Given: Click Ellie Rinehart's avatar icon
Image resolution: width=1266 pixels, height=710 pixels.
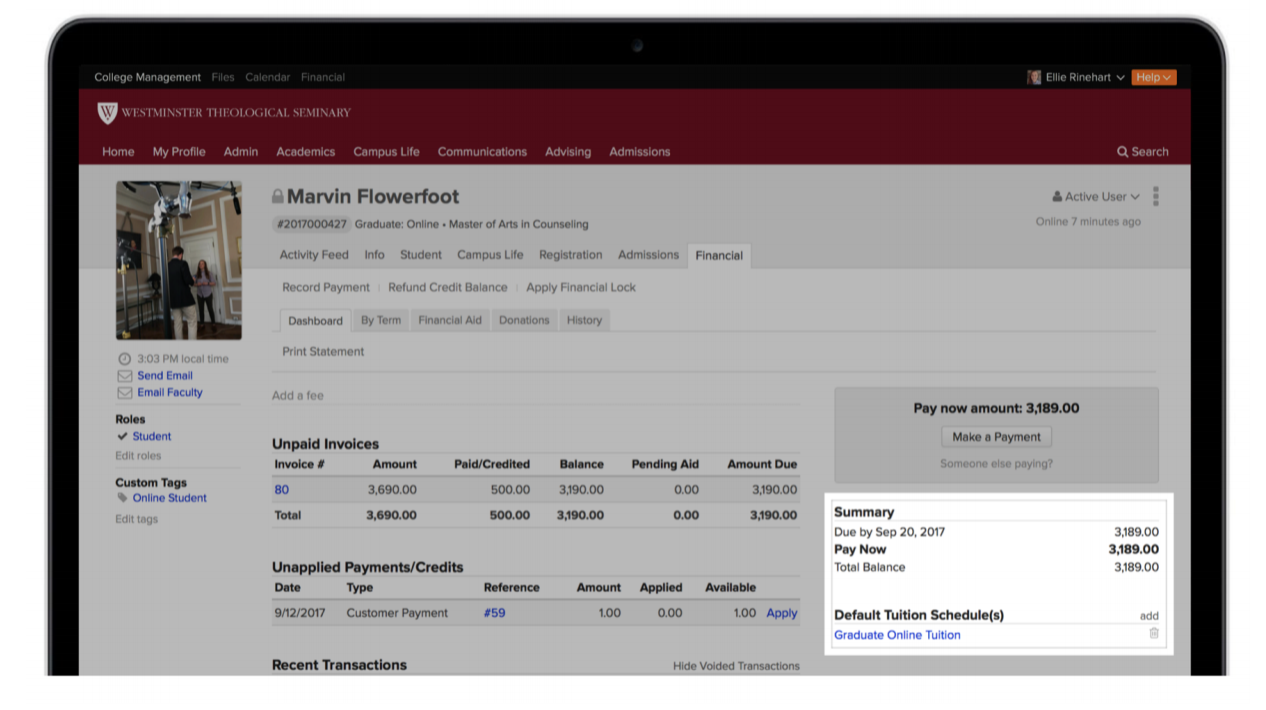Looking at the screenshot, I should pos(1034,77).
